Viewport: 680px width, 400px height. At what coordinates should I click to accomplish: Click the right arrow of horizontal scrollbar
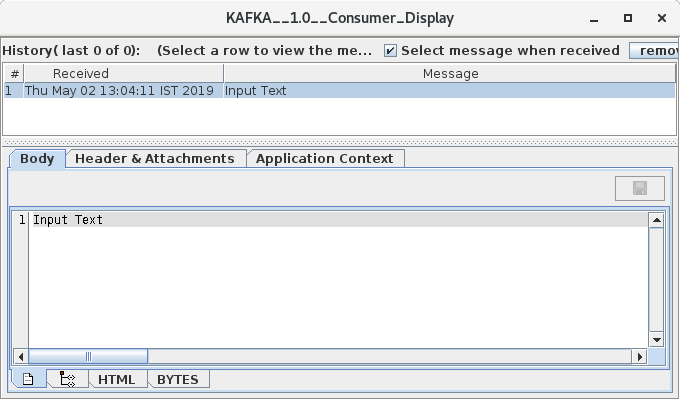tap(640, 356)
